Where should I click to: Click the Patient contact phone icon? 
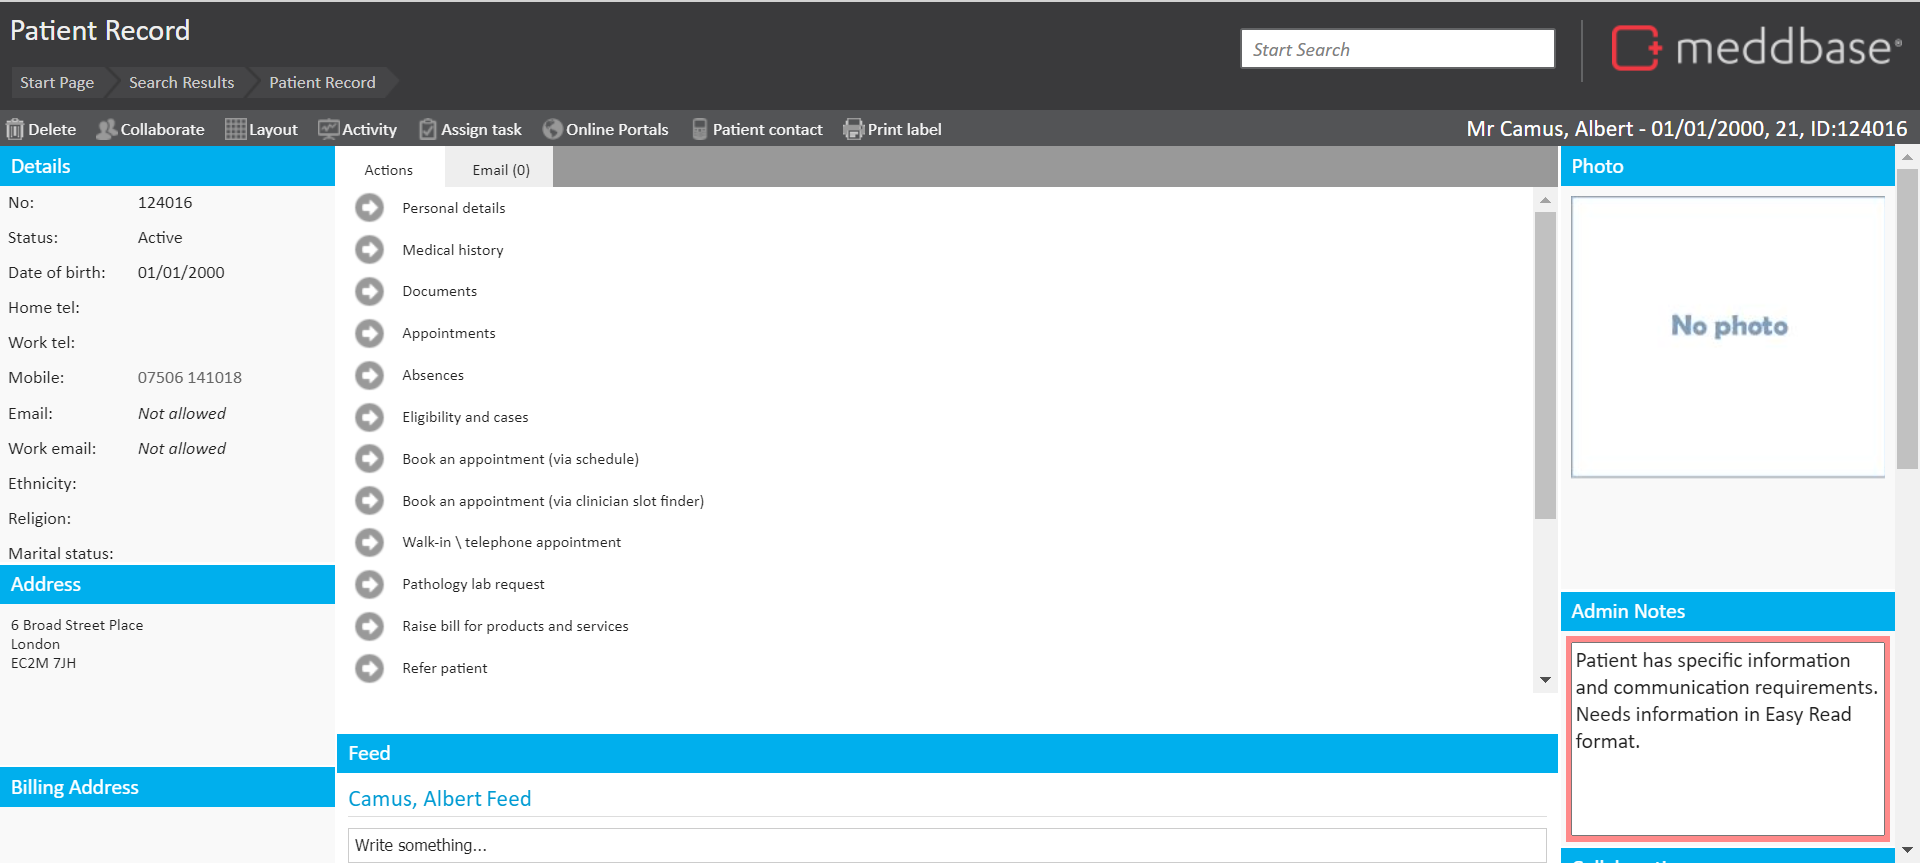pos(700,129)
